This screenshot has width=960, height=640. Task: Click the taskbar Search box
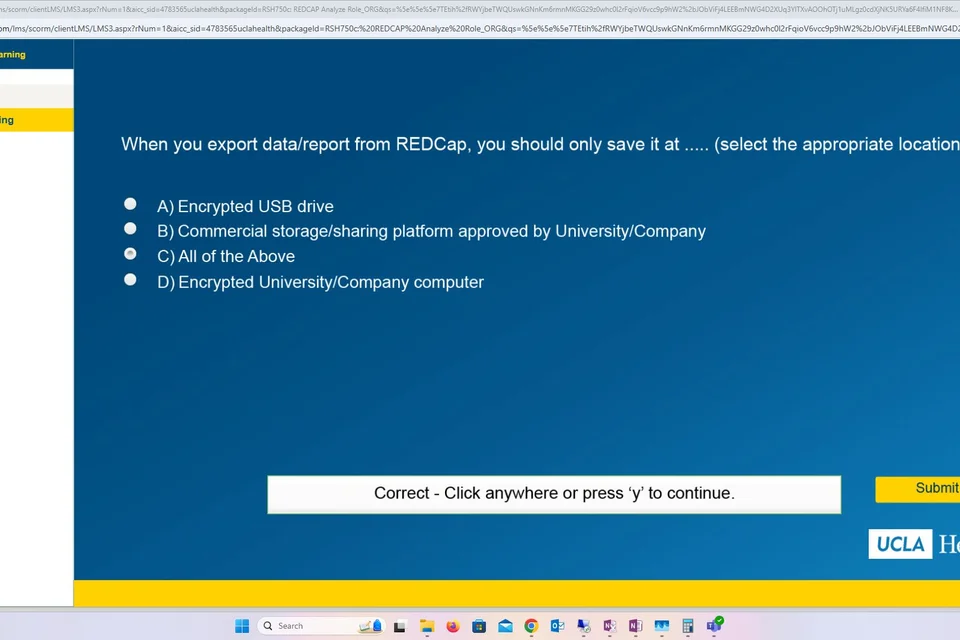321,626
